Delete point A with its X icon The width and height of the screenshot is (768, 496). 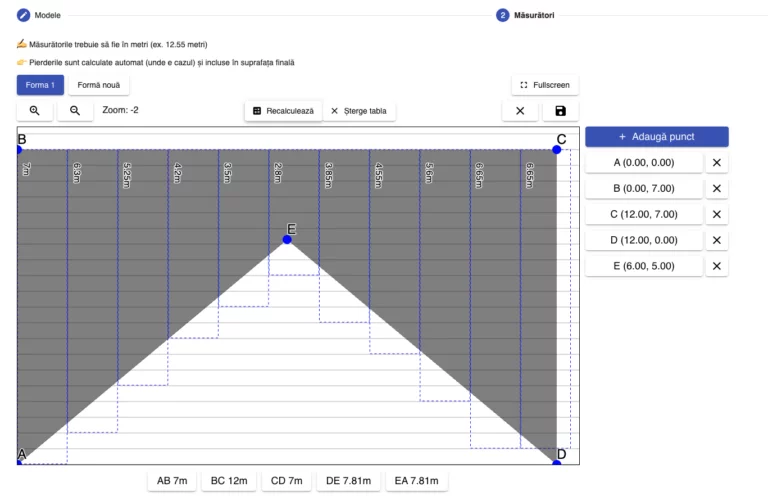(716, 162)
